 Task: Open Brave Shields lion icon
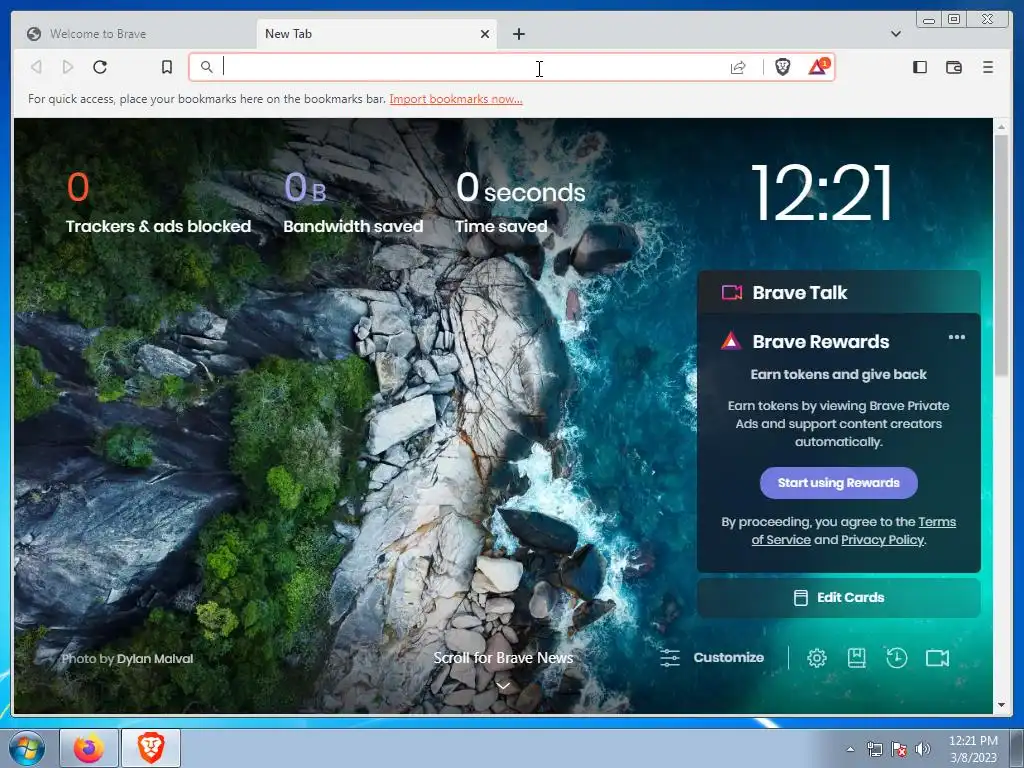[782, 67]
